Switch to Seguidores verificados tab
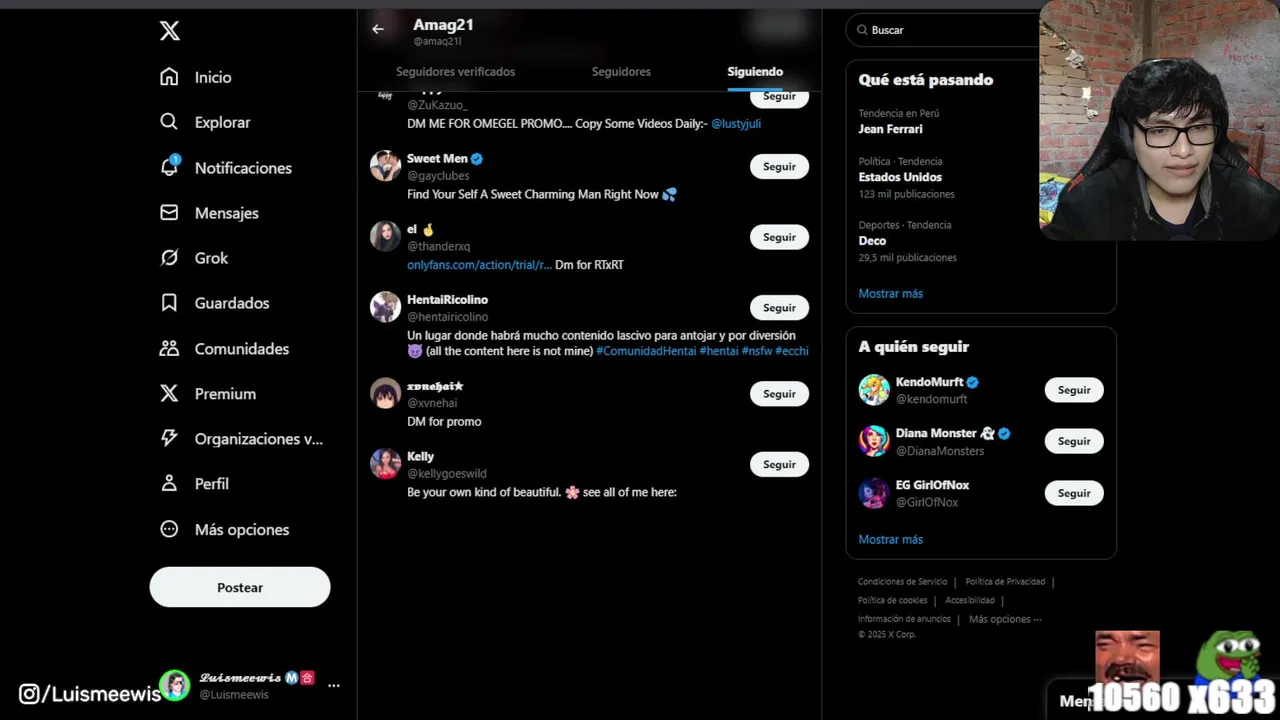Image resolution: width=1280 pixels, height=720 pixels. click(x=455, y=72)
